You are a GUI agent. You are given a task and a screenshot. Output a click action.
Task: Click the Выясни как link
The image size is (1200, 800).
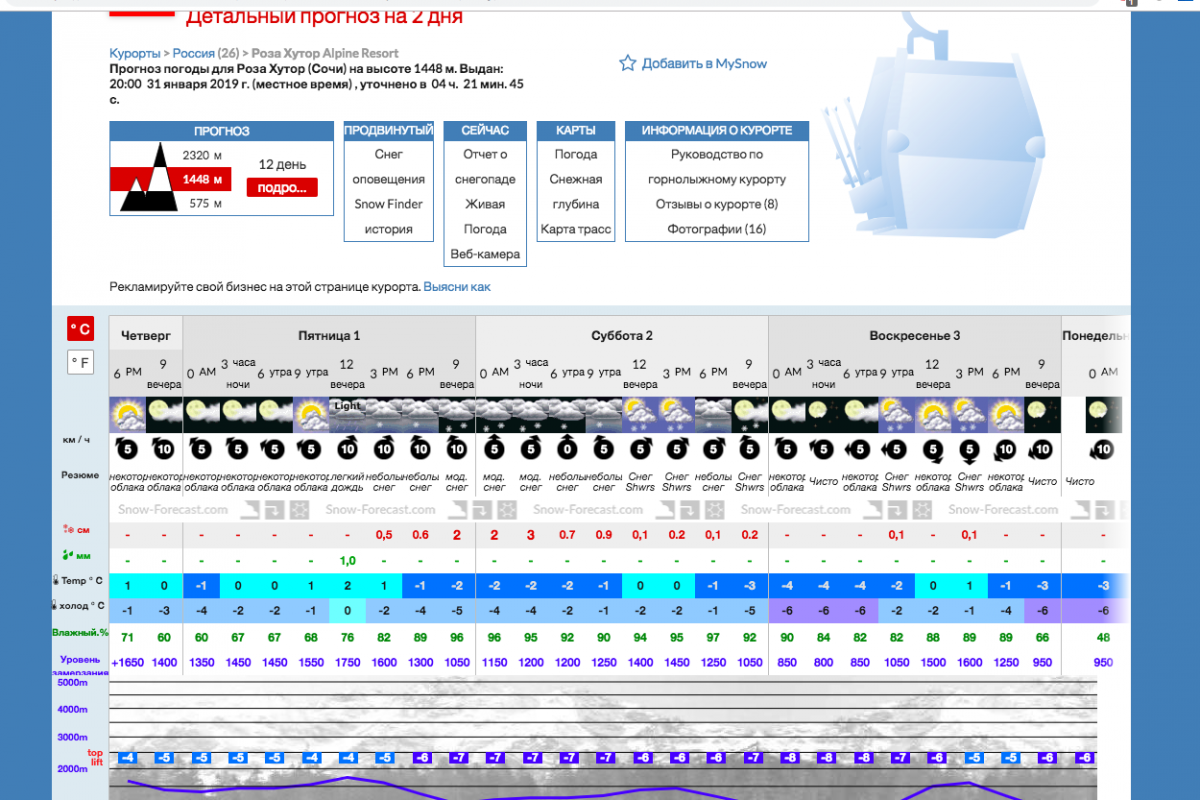click(457, 286)
